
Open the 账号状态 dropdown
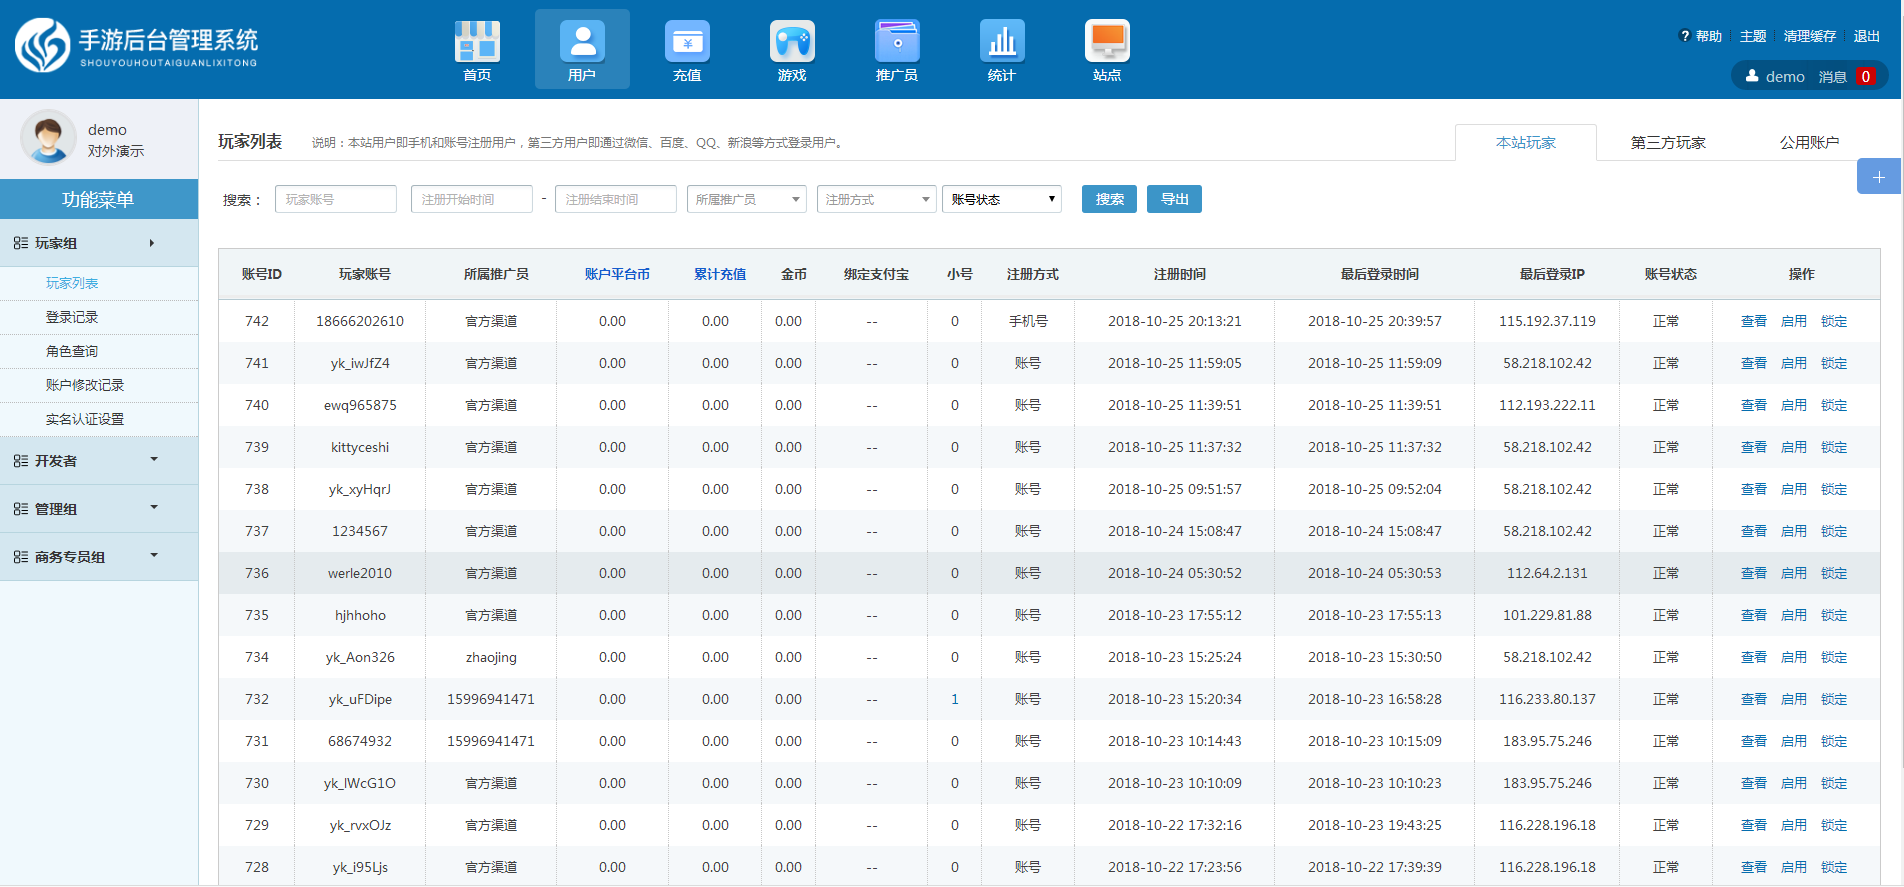coord(1002,199)
